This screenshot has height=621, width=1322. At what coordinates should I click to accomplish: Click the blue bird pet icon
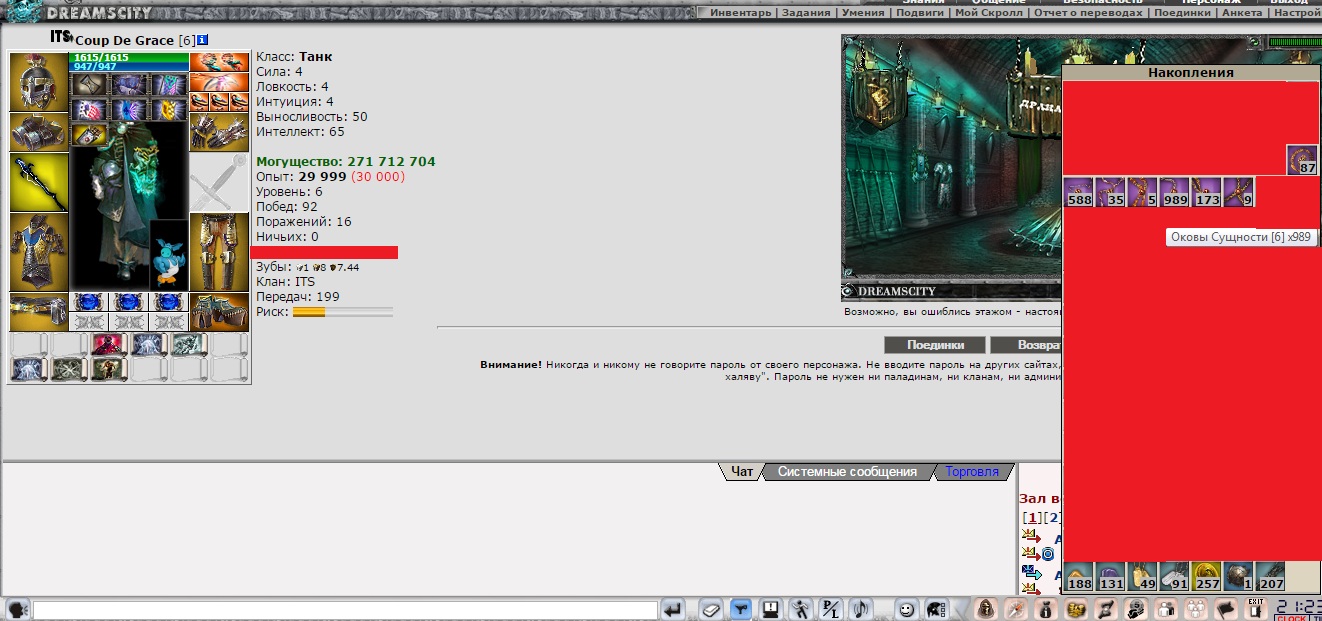(168, 255)
